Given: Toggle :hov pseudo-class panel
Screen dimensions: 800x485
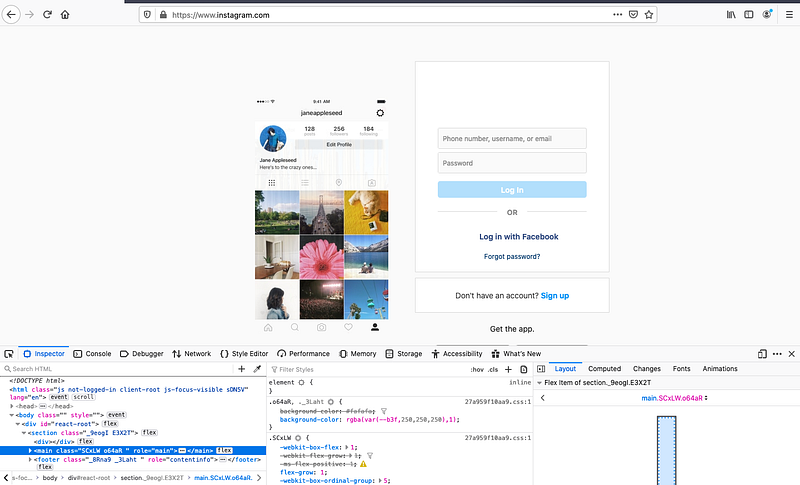Looking at the screenshot, I should [x=477, y=369].
